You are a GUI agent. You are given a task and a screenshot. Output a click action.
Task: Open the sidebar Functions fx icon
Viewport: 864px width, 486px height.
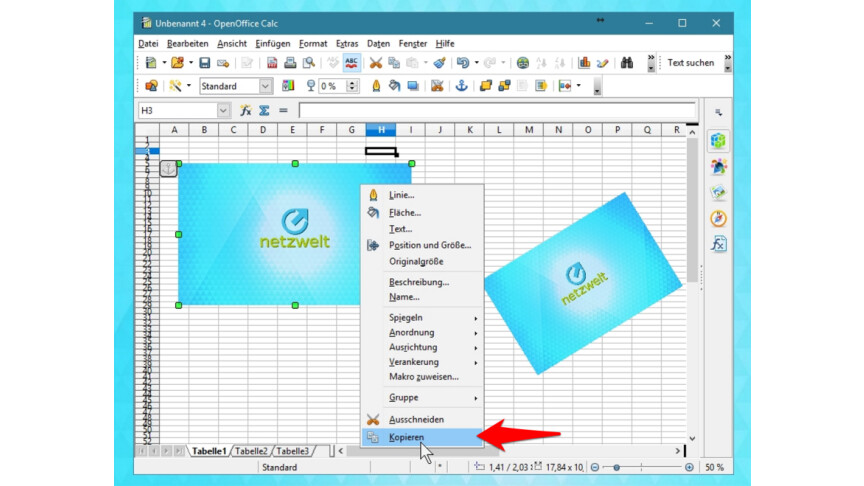(x=718, y=244)
